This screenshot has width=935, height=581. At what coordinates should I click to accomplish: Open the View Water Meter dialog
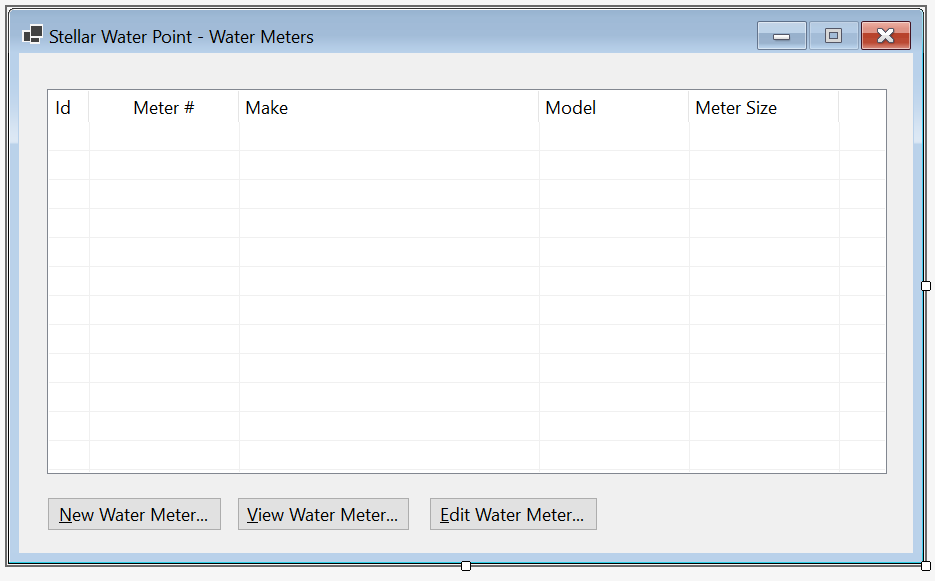[323, 514]
